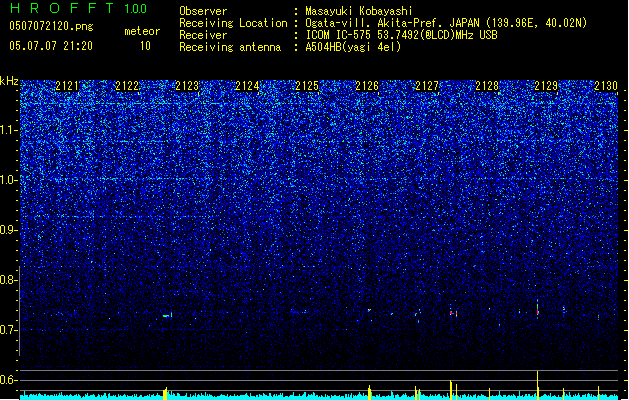
Task: Click the 2126 time axis marker
Action: pos(367,86)
